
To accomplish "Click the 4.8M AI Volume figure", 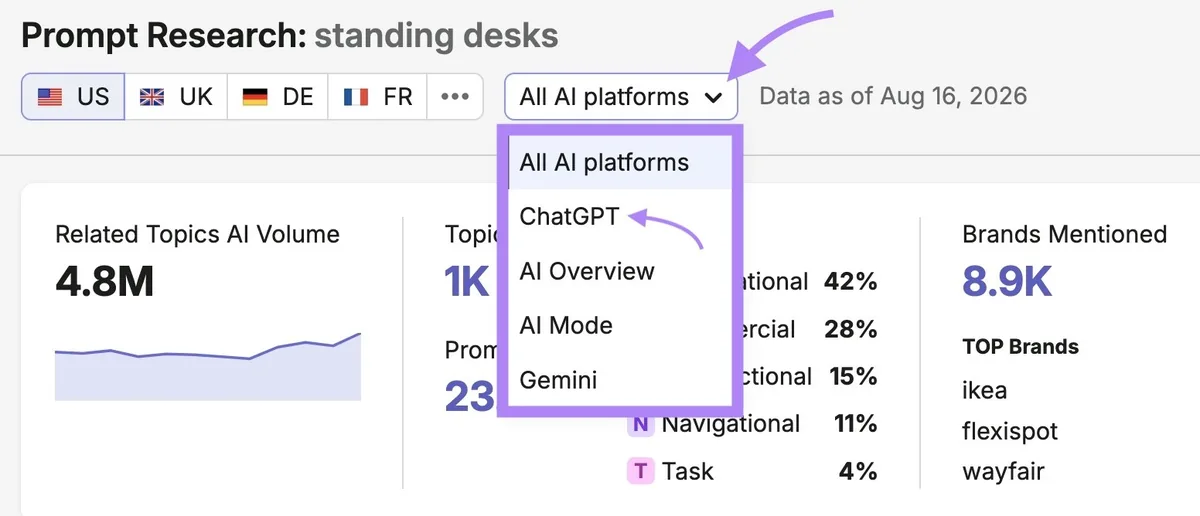I will [x=105, y=283].
